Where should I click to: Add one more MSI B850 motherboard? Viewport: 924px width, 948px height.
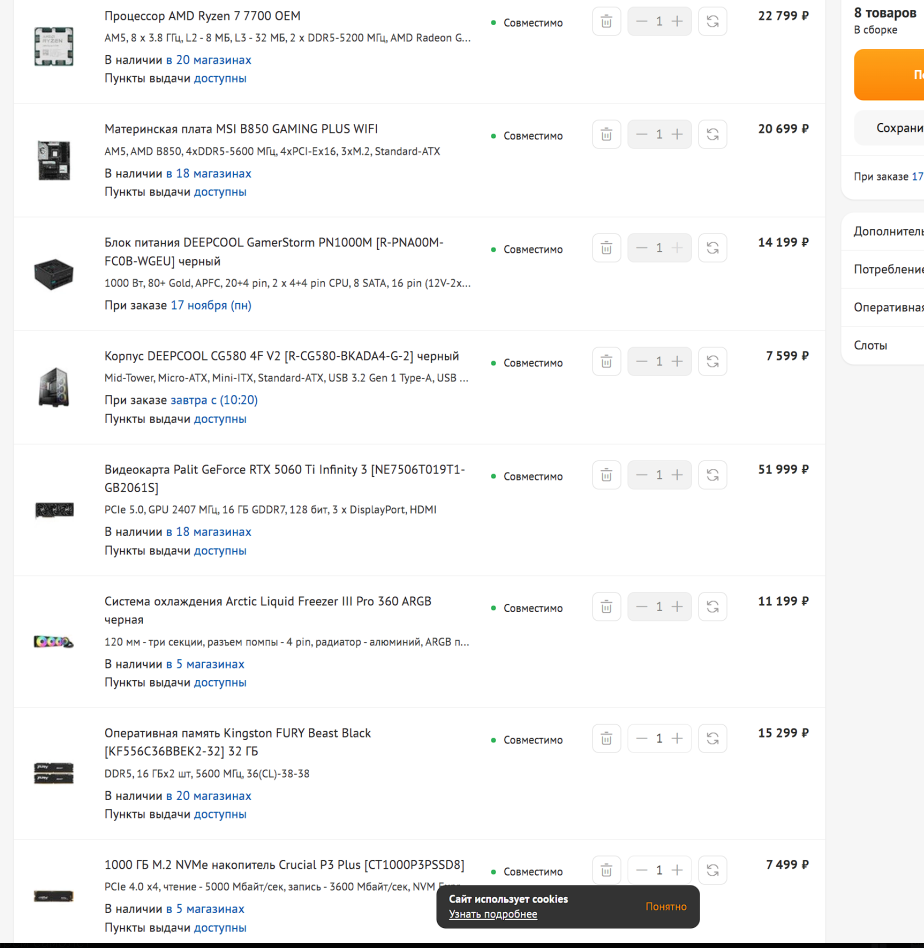coord(677,134)
